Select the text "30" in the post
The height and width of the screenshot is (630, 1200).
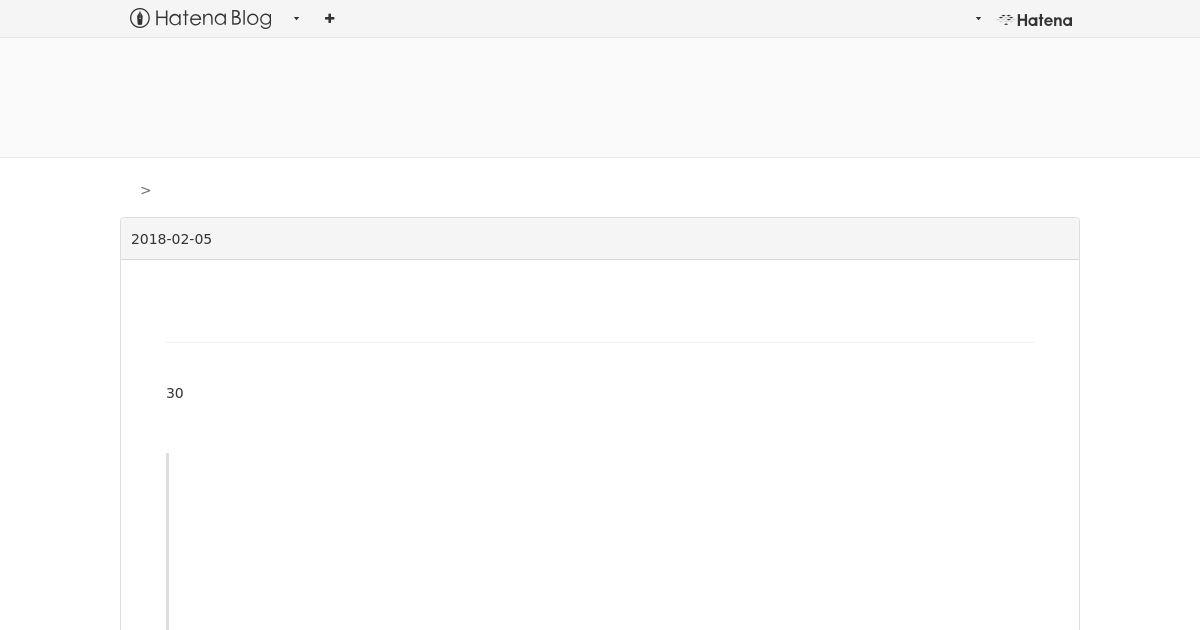click(x=175, y=393)
